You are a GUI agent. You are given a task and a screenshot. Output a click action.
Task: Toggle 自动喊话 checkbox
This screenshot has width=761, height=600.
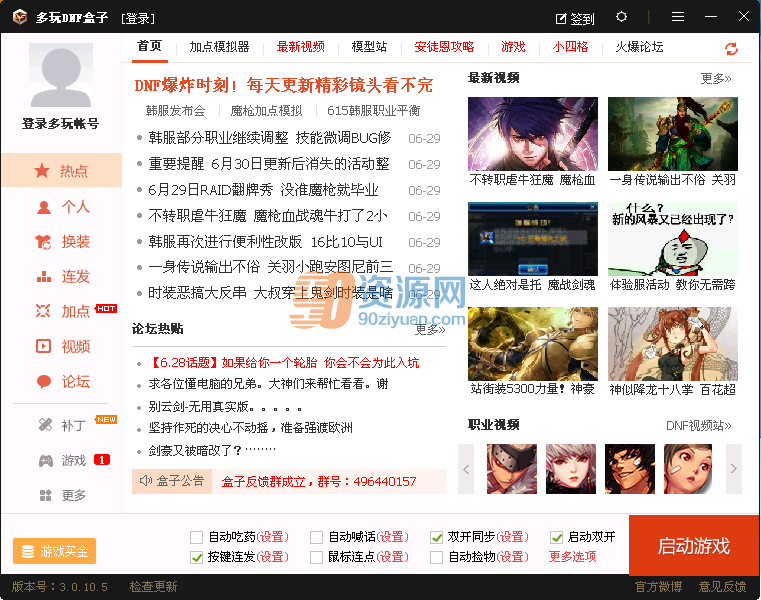click(x=316, y=537)
